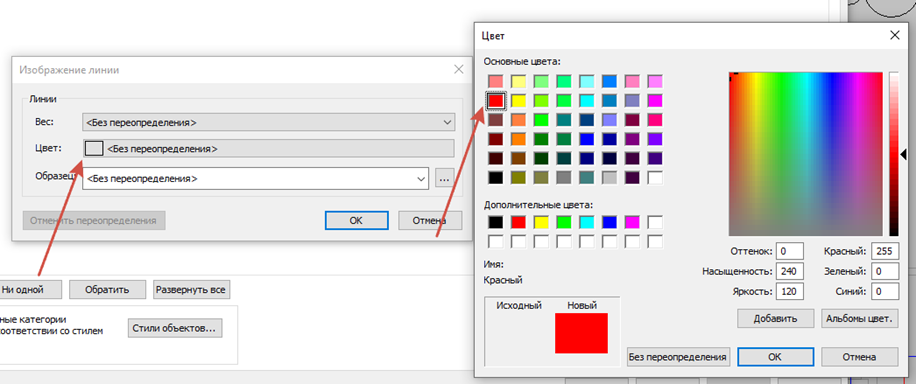
Task: Select first empty additional color slot
Action: pos(655,222)
